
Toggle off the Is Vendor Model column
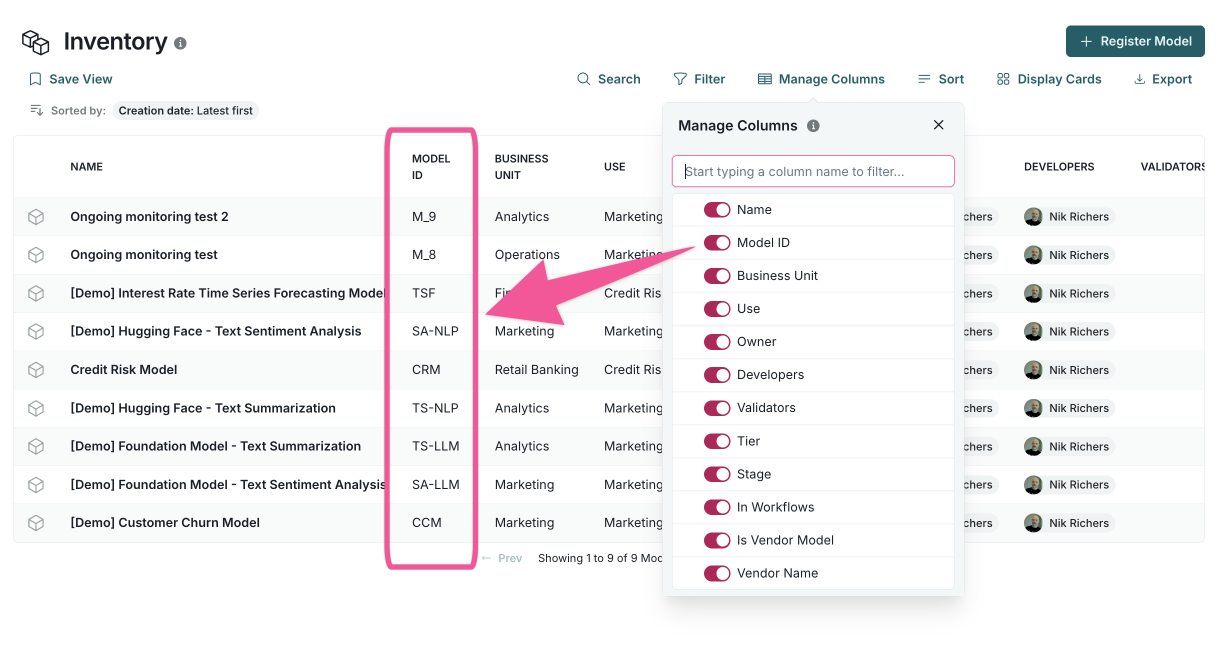pos(716,539)
